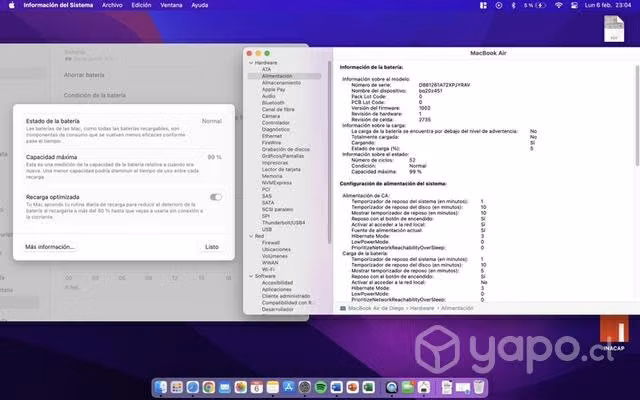Open PowerPoint from the dock
This screenshot has width=640, height=400.
tap(353, 387)
